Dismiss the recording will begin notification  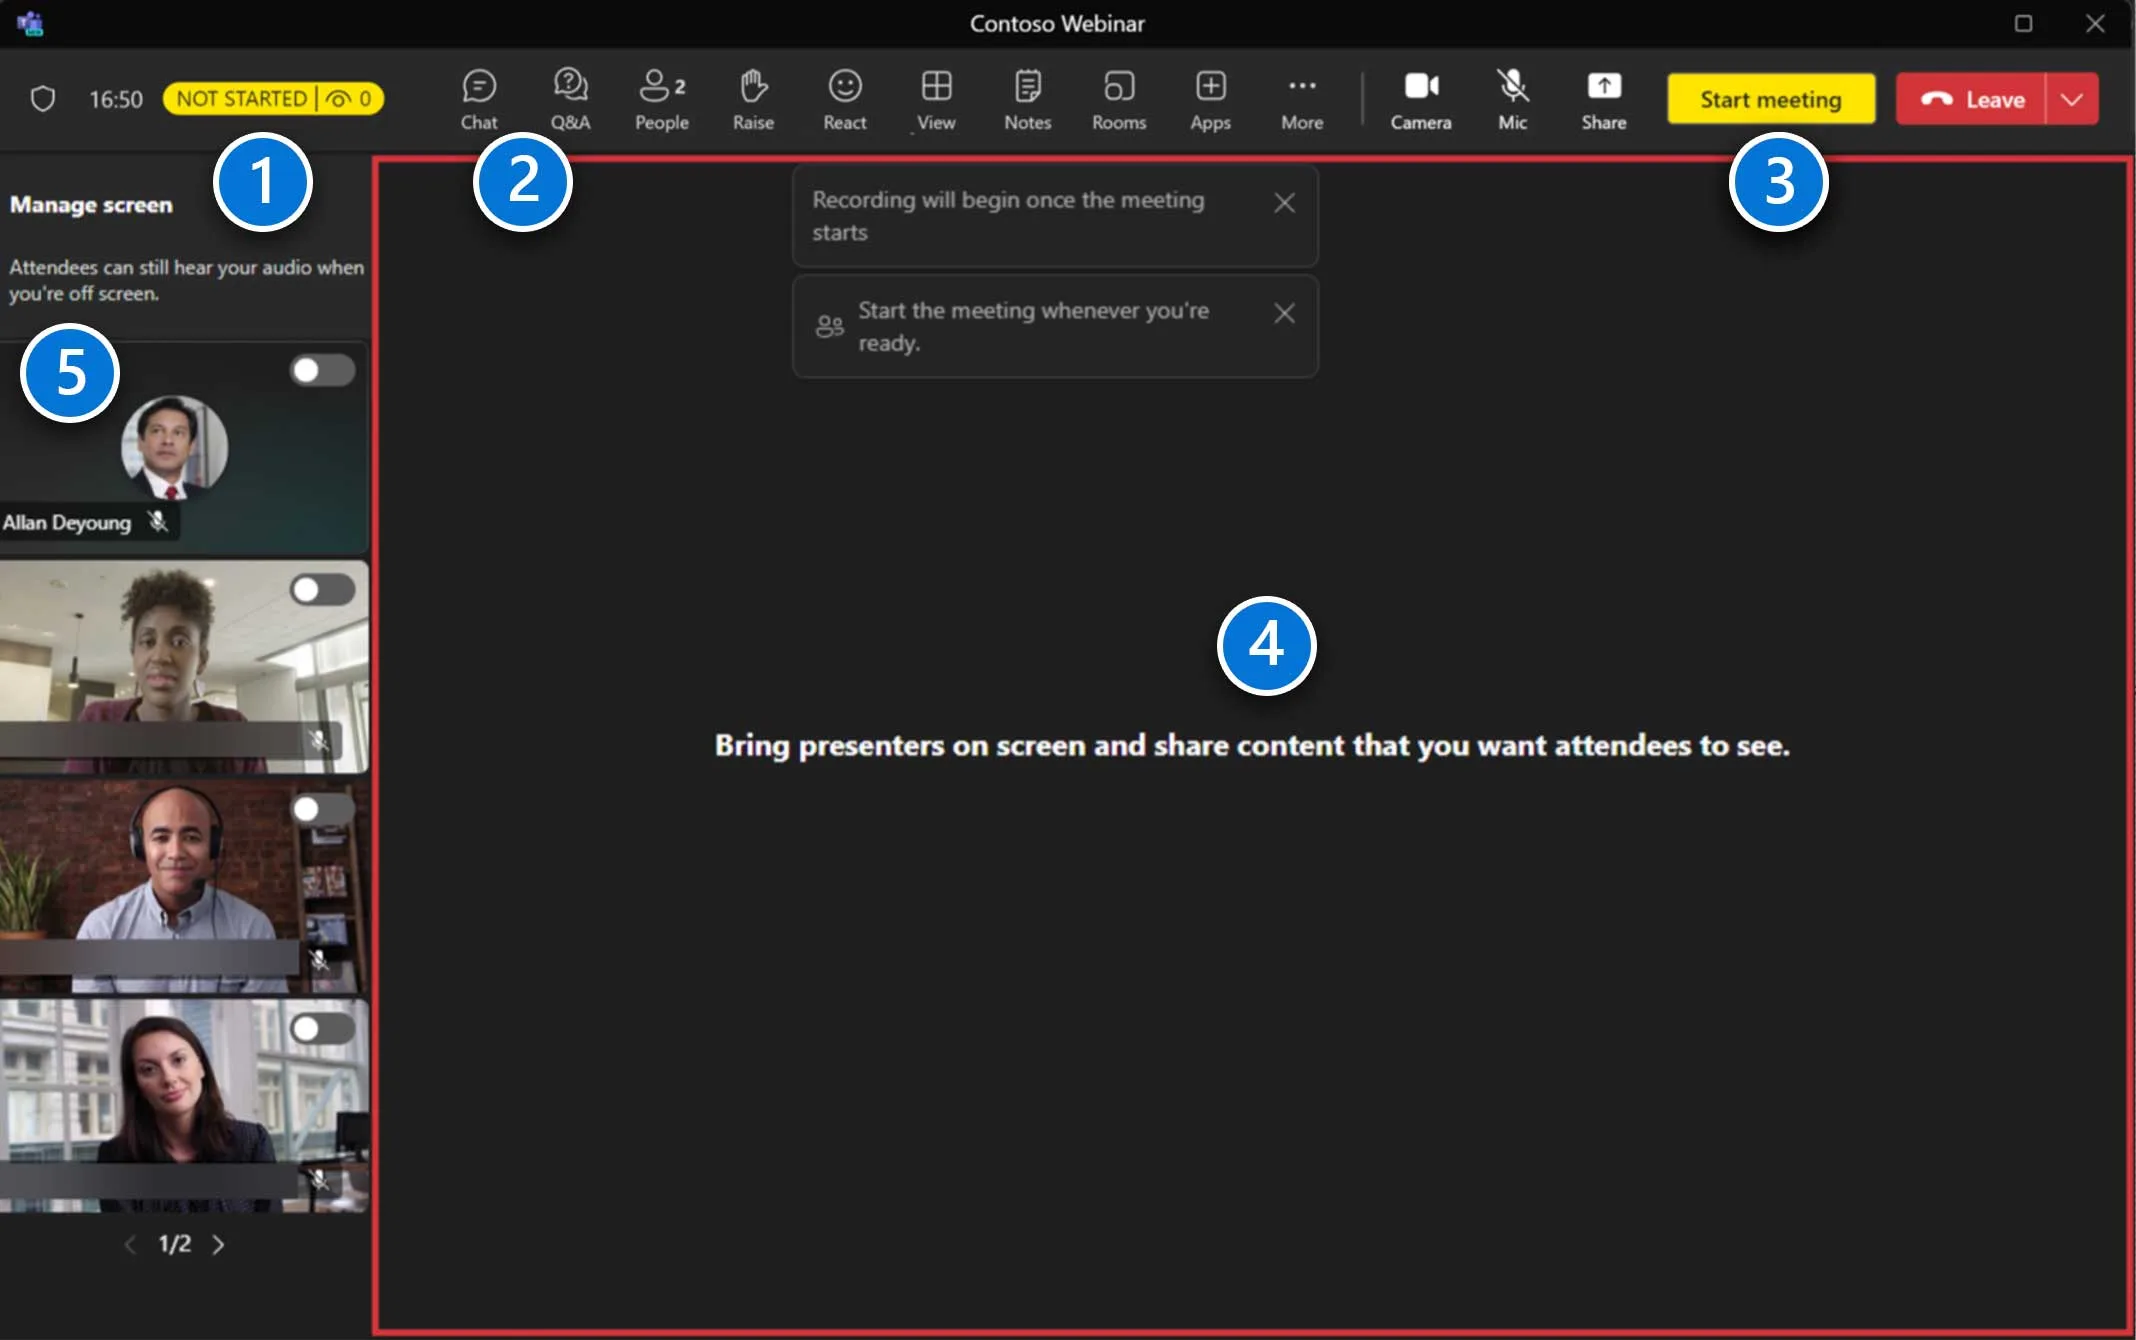tap(1285, 203)
